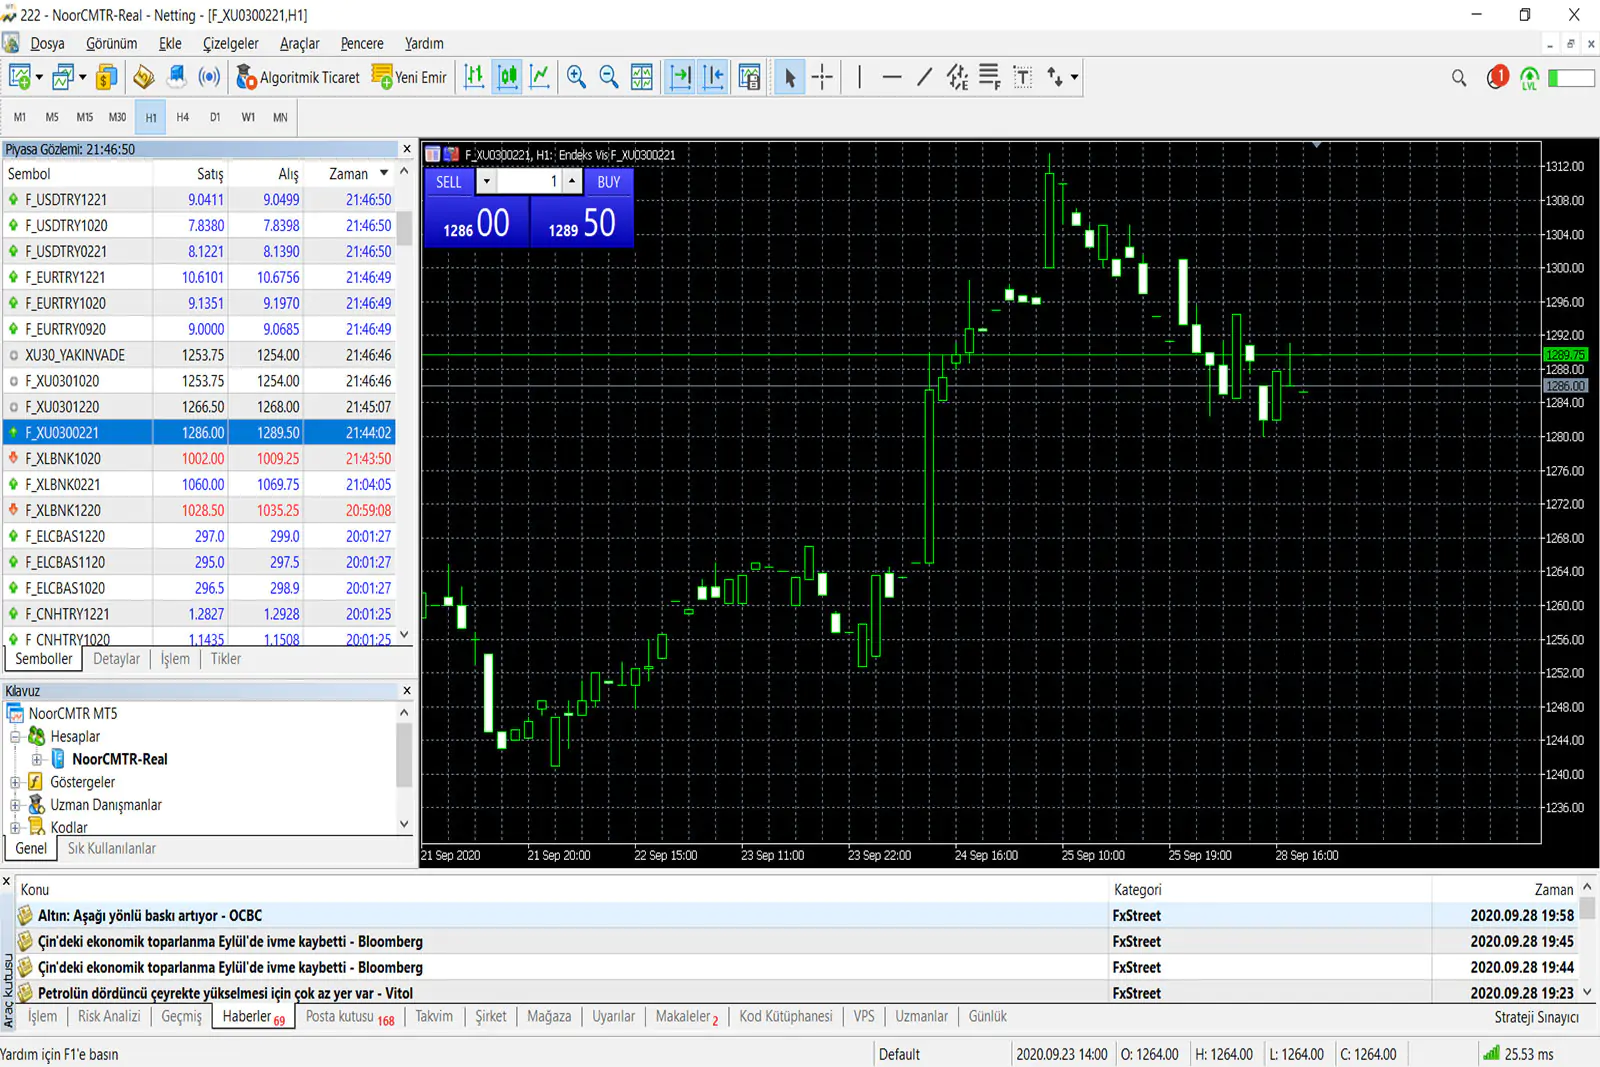Viewport: 1600px width, 1067px height.
Task: Select the bar chart display mode
Action: (x=474, y=77)
